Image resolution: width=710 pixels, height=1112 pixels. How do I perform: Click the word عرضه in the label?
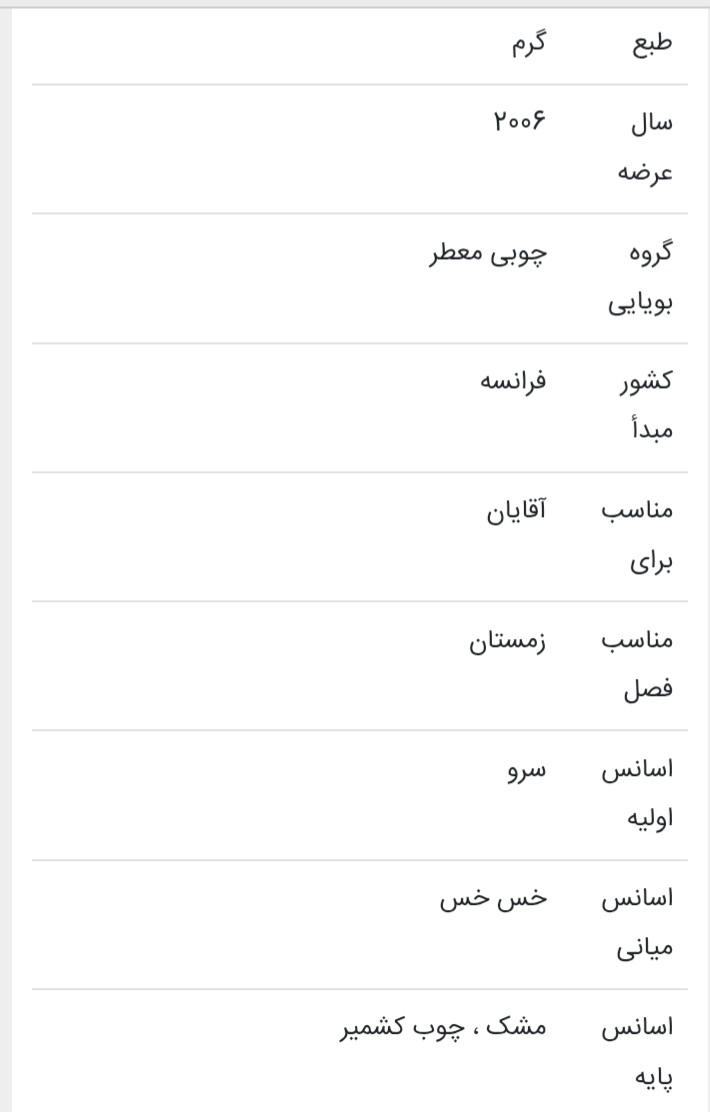[644, 172]
